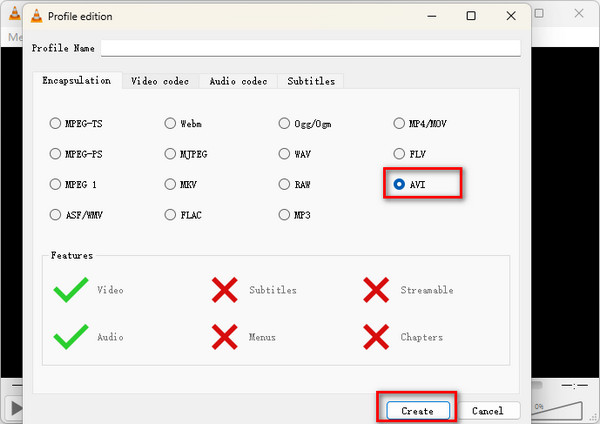Screen dimensions: 600x424
Task: Open the Audio codec tab
Action: pyautogui.click(x=237, y=81)
